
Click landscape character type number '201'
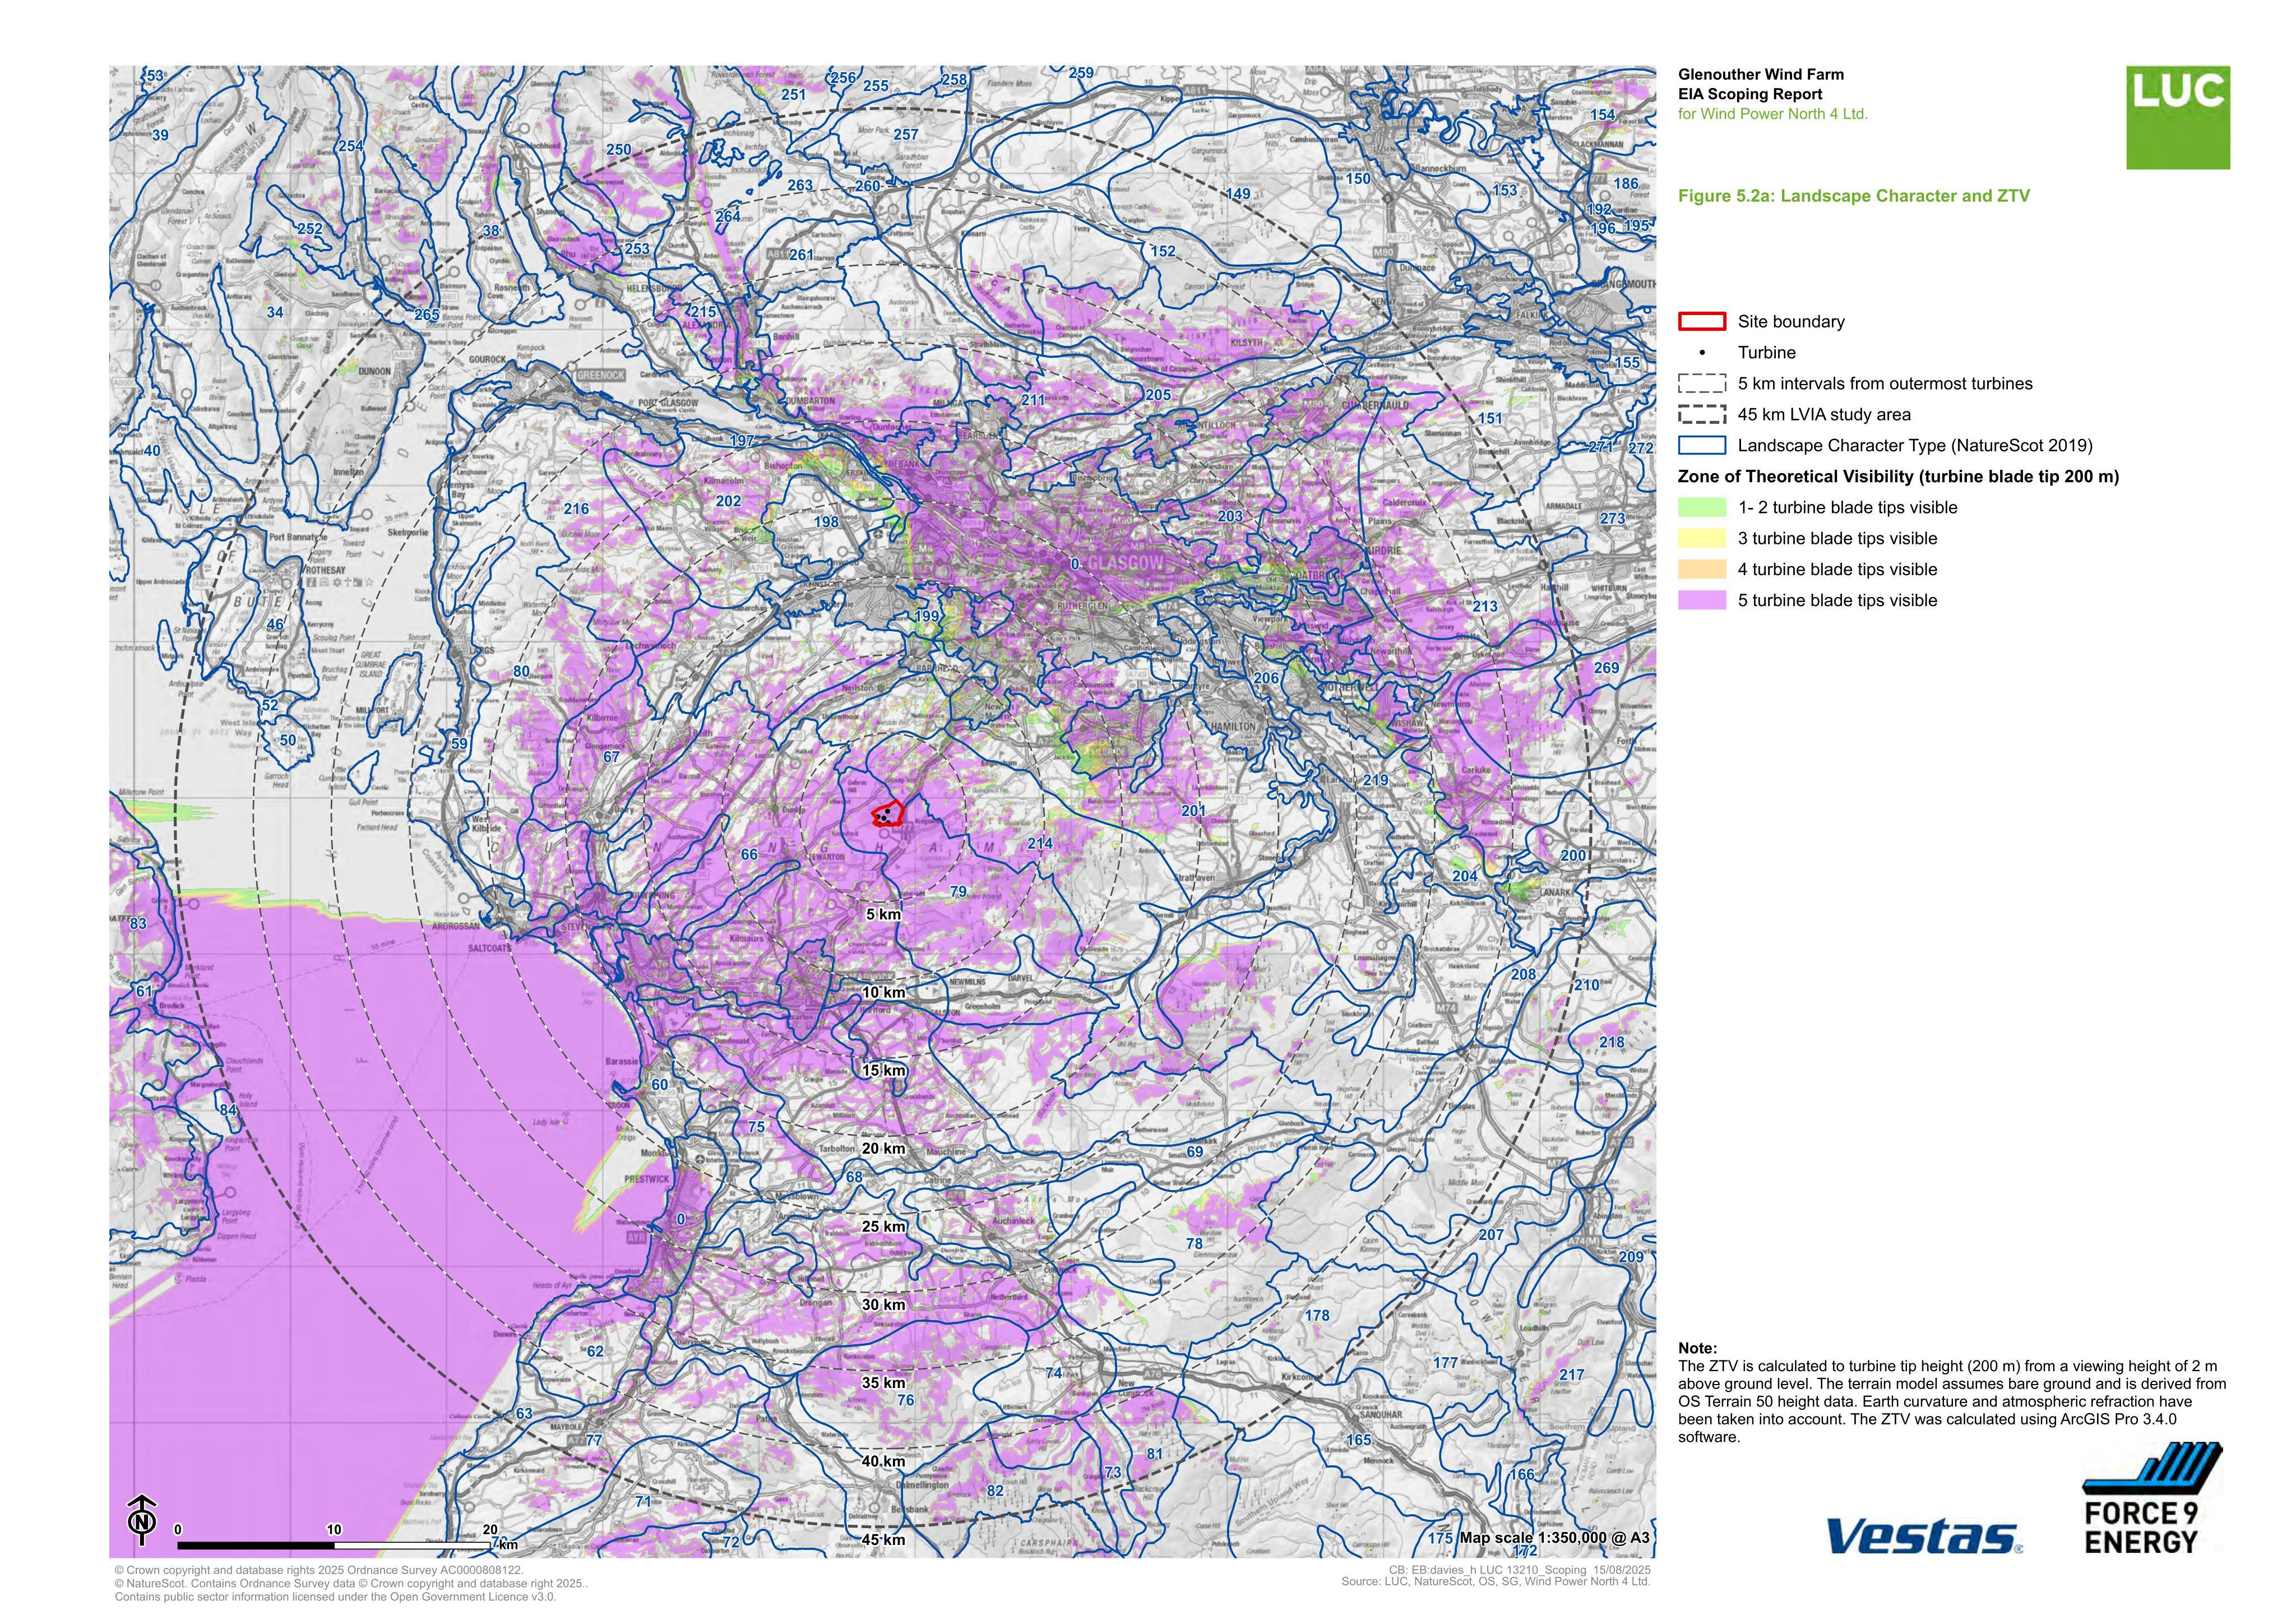click(x=1193, y=811)
